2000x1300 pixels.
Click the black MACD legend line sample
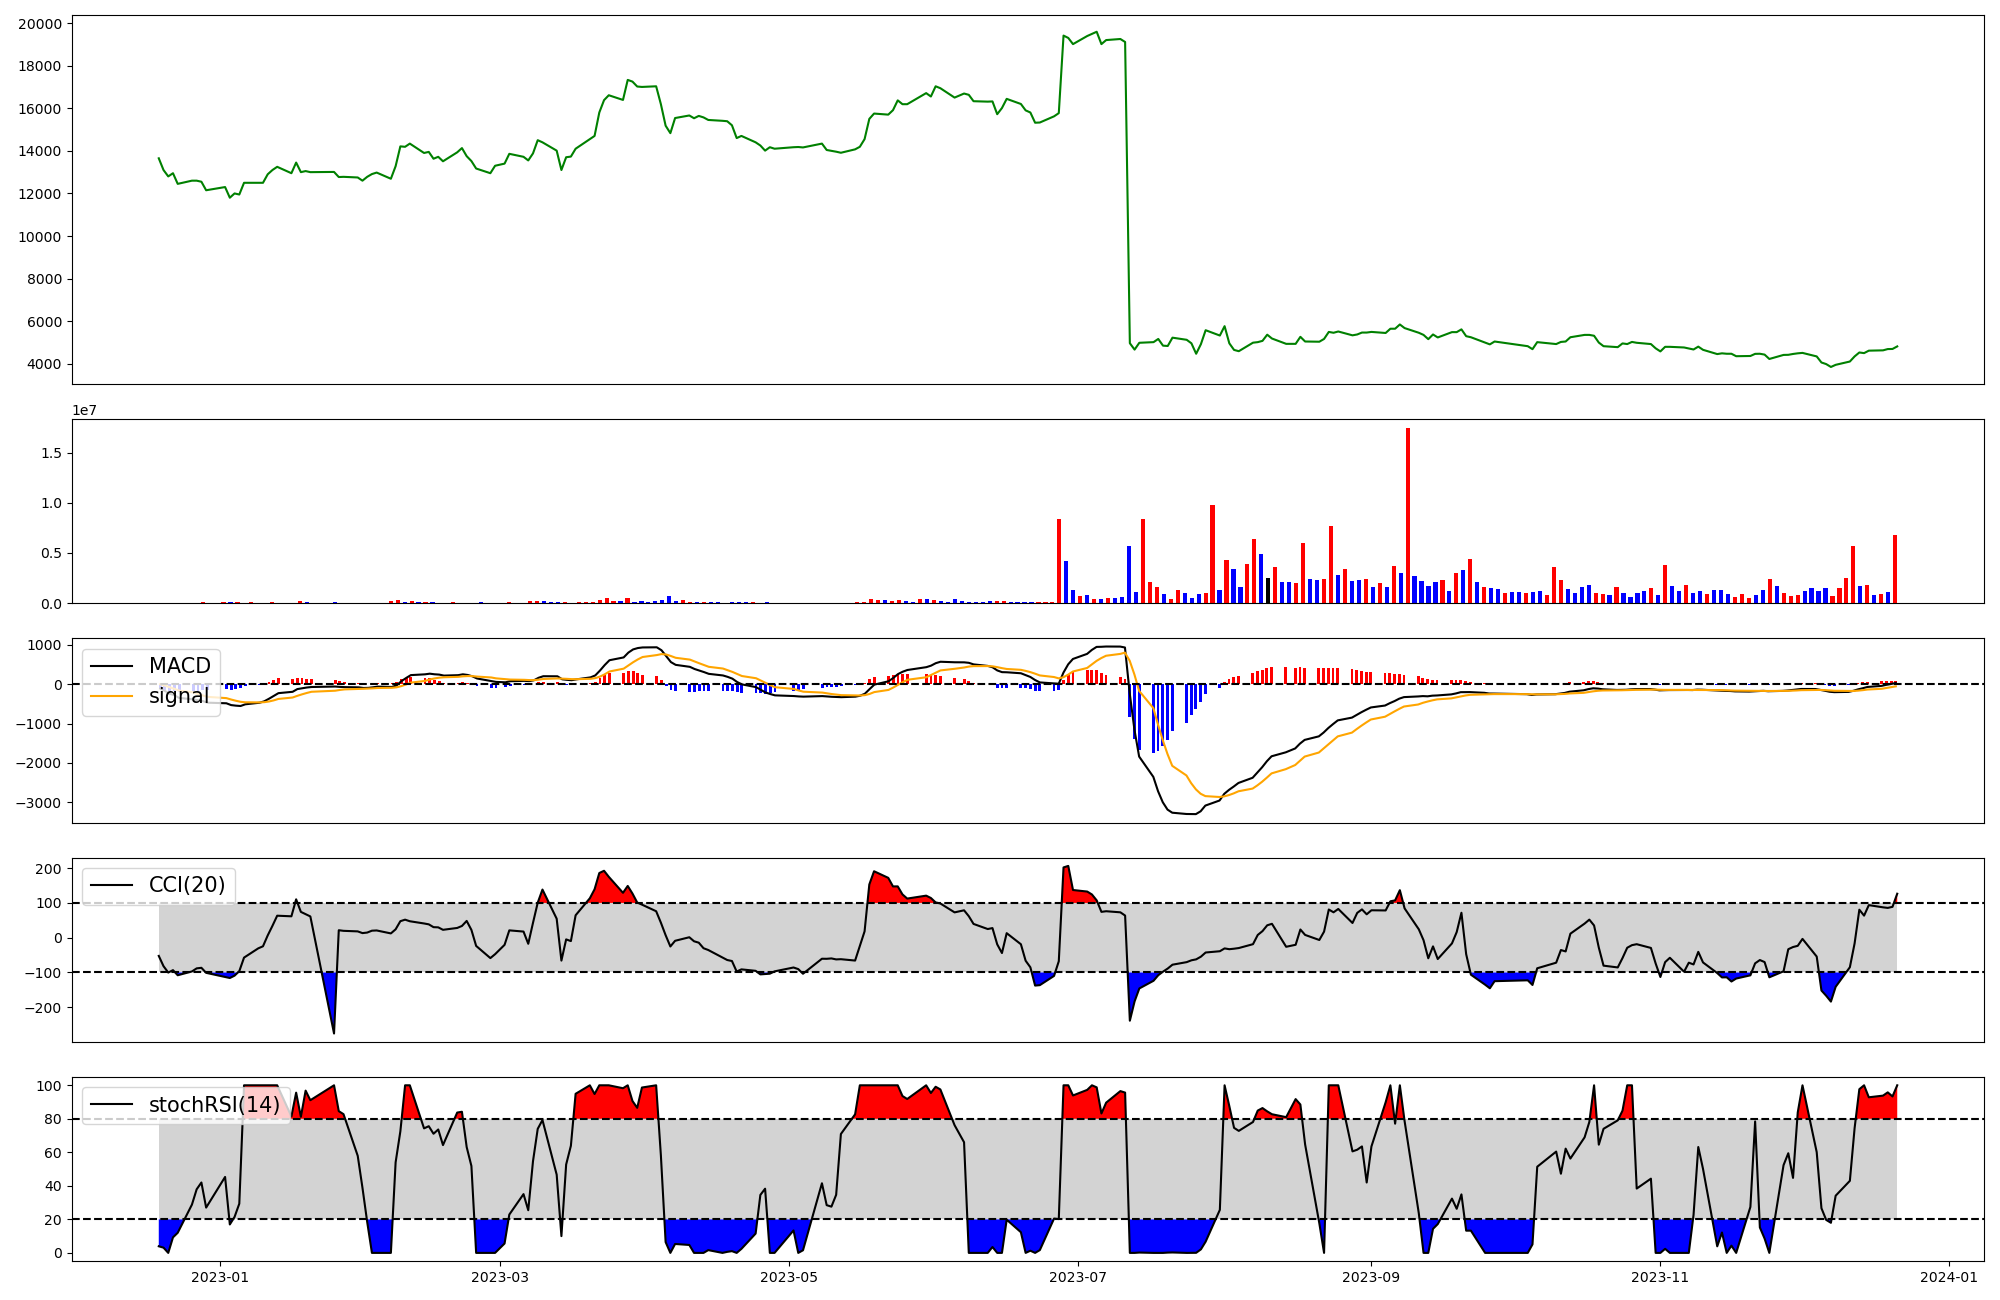tap(111, 666)
